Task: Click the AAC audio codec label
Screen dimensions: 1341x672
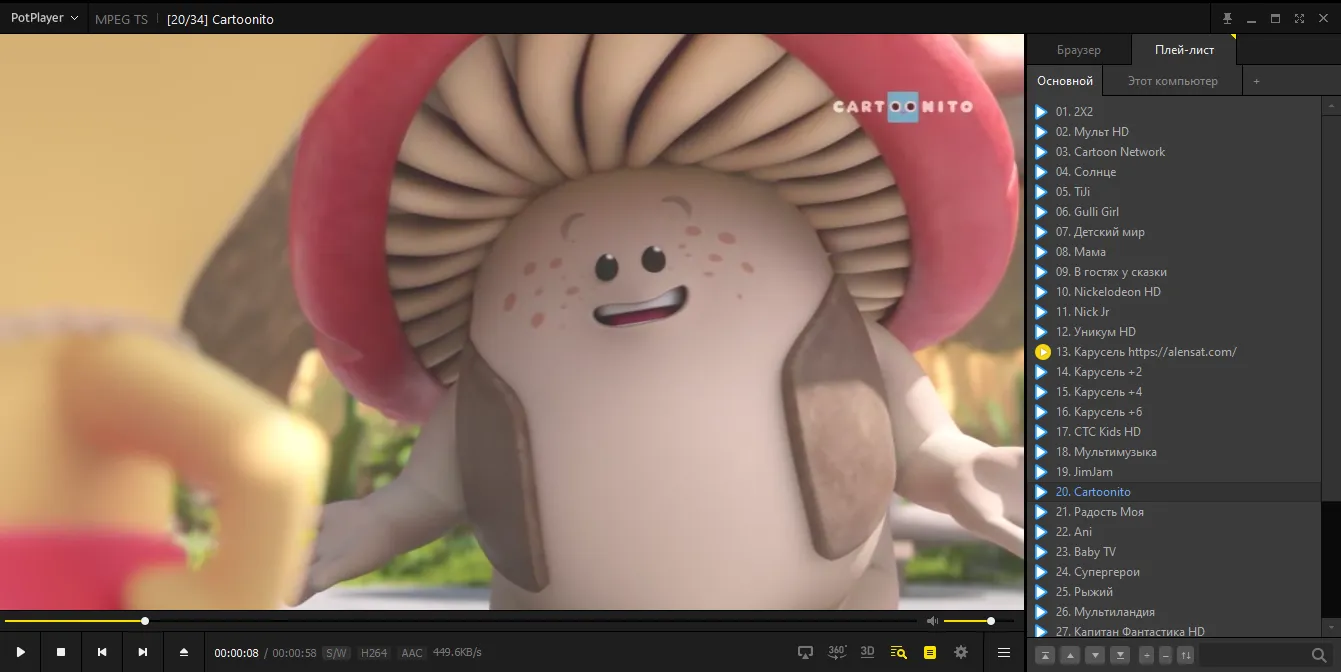Action: coord(412,653)
